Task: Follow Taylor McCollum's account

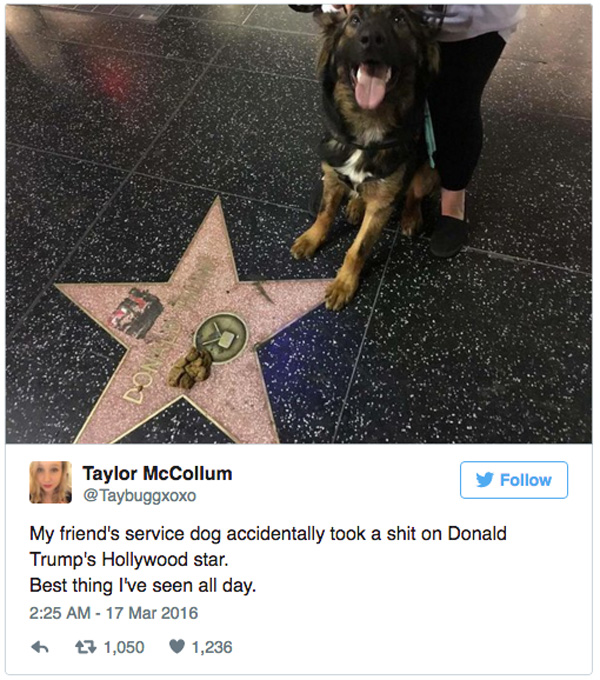Action: pos(514,480)
